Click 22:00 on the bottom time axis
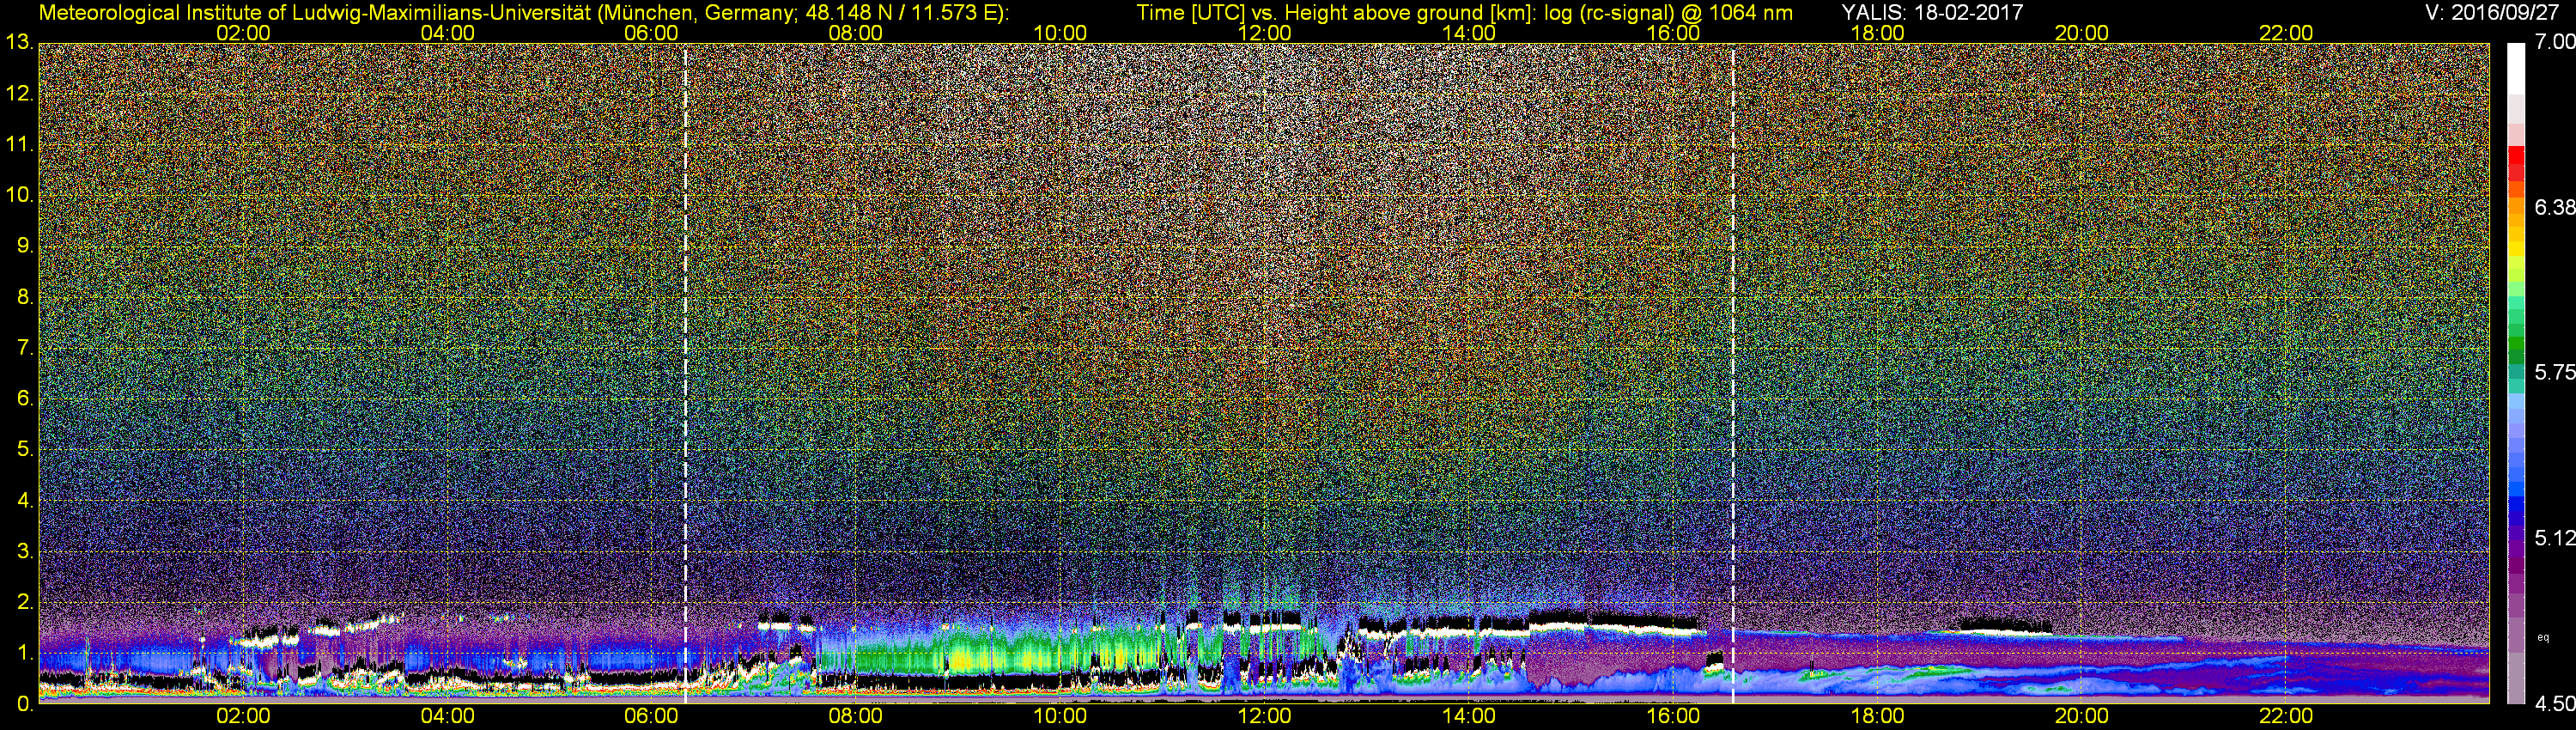2576x730 pixels. (2286, 716)
